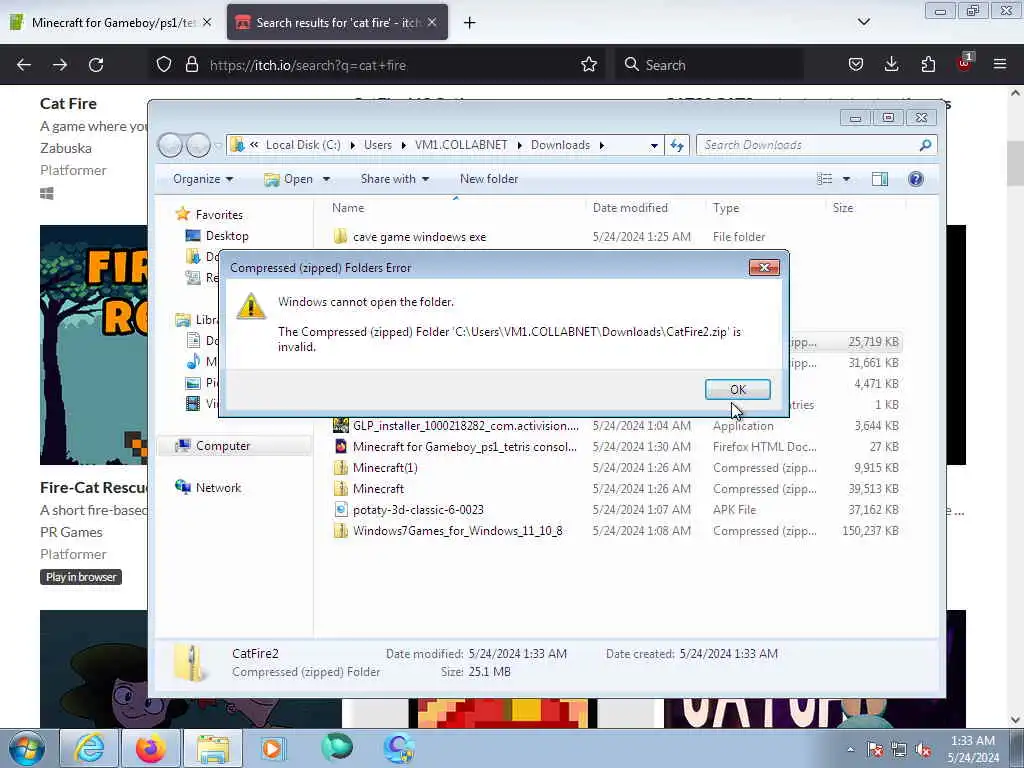Sort files by Date modified column
The height and width of the screenshot is (768, 1024).
tap(630, 208)
